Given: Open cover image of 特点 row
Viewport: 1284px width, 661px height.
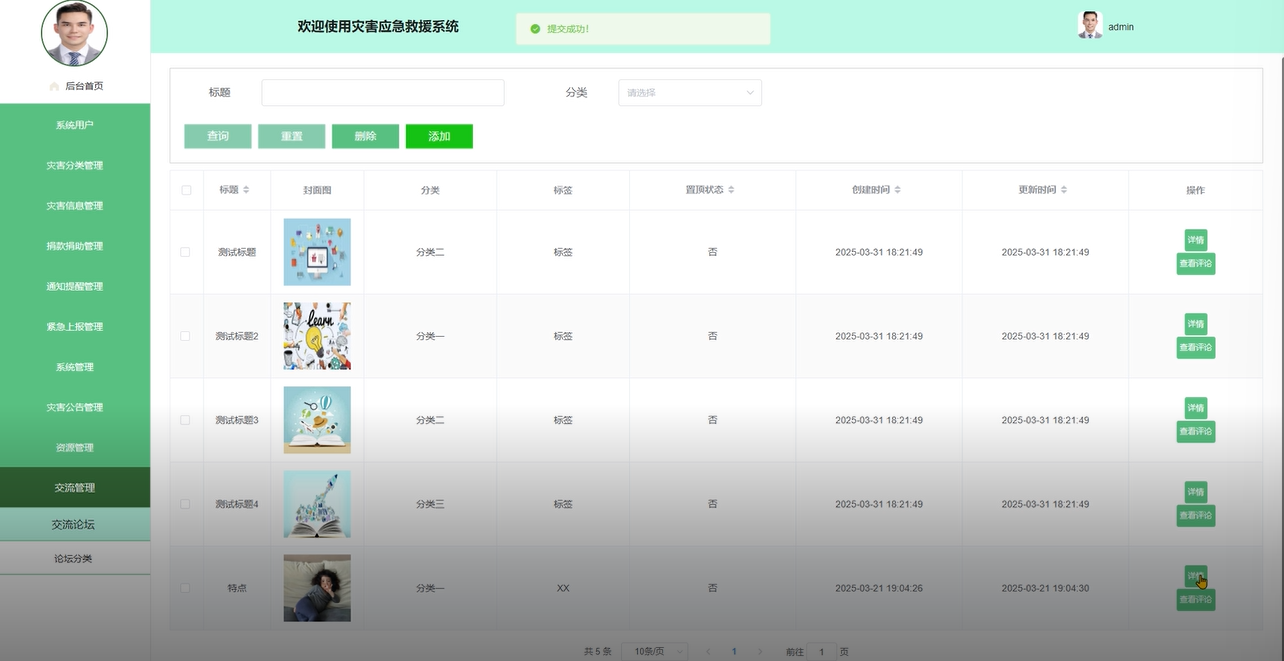Looking at the screenshot, I should (x=317, y=588).
